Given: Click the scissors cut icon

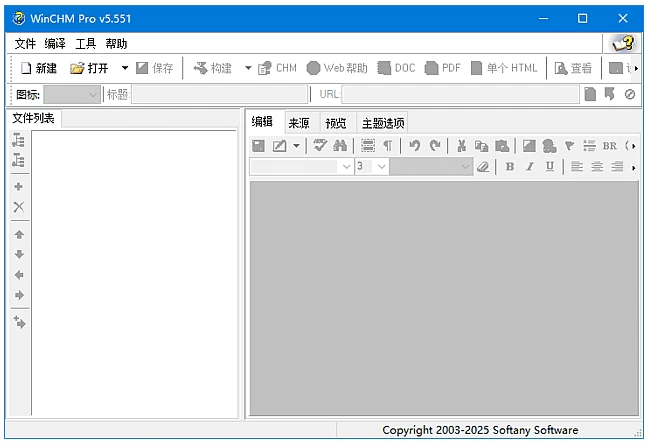Looking at the screenshot, I should (461, 146).
